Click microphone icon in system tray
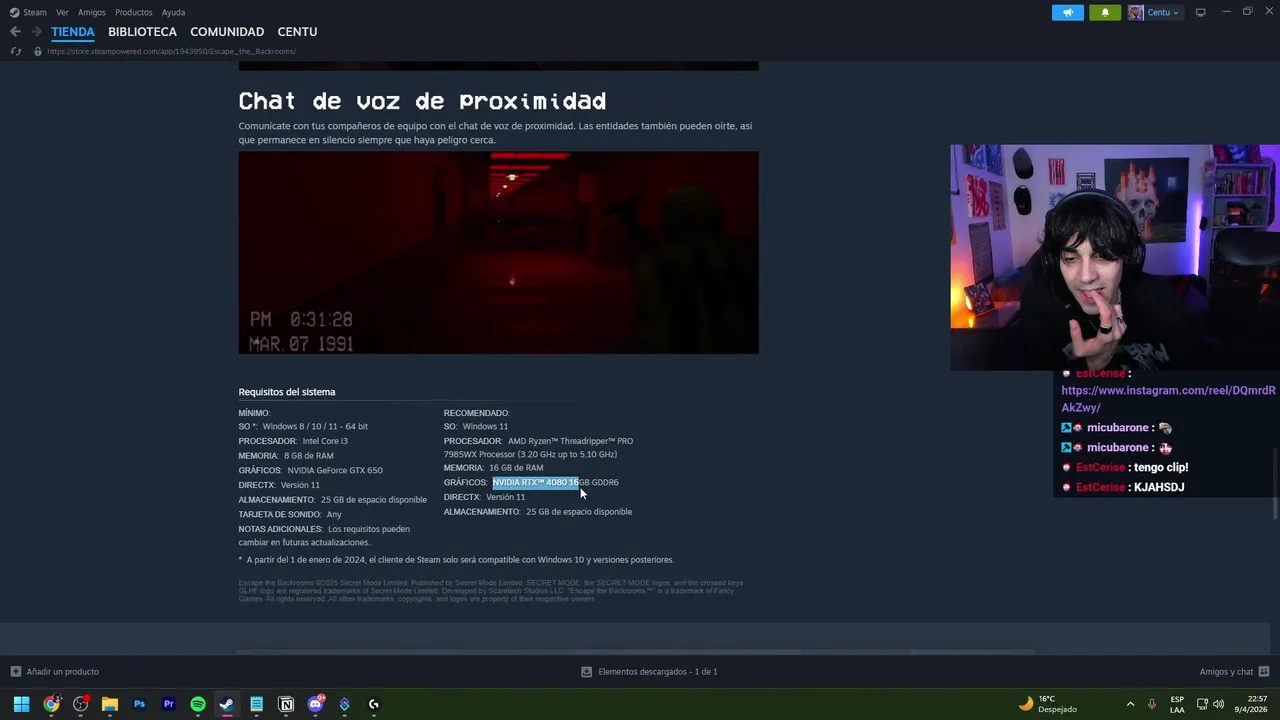Viewport: 1280px width, 720px height. 1152,704
